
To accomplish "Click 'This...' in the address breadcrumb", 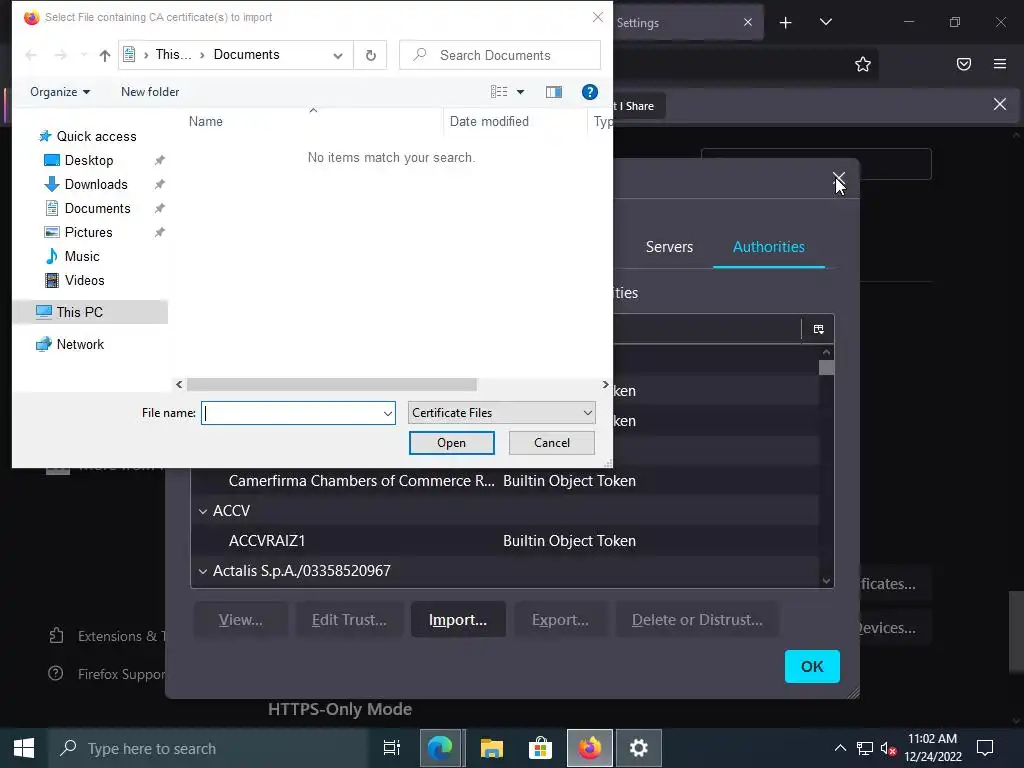I will click(173, 55).
